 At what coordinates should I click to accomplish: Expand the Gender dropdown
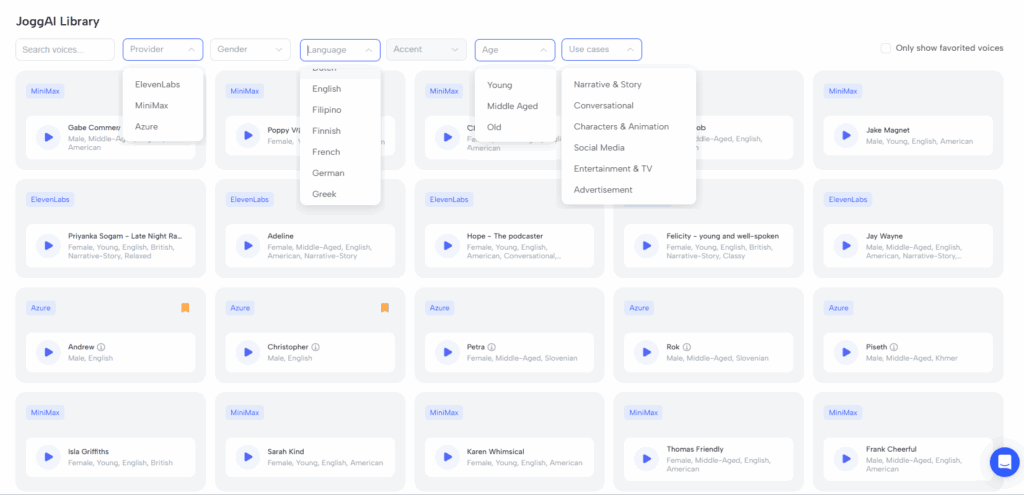[250, 49]
